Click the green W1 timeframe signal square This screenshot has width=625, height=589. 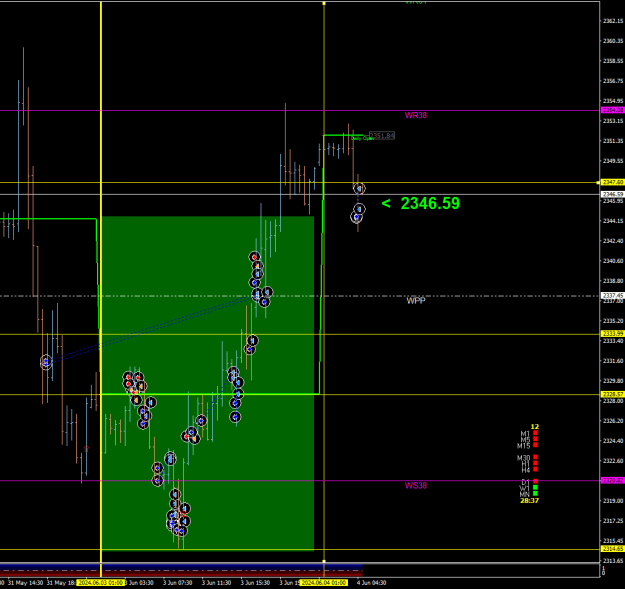(x=535, y=487)
